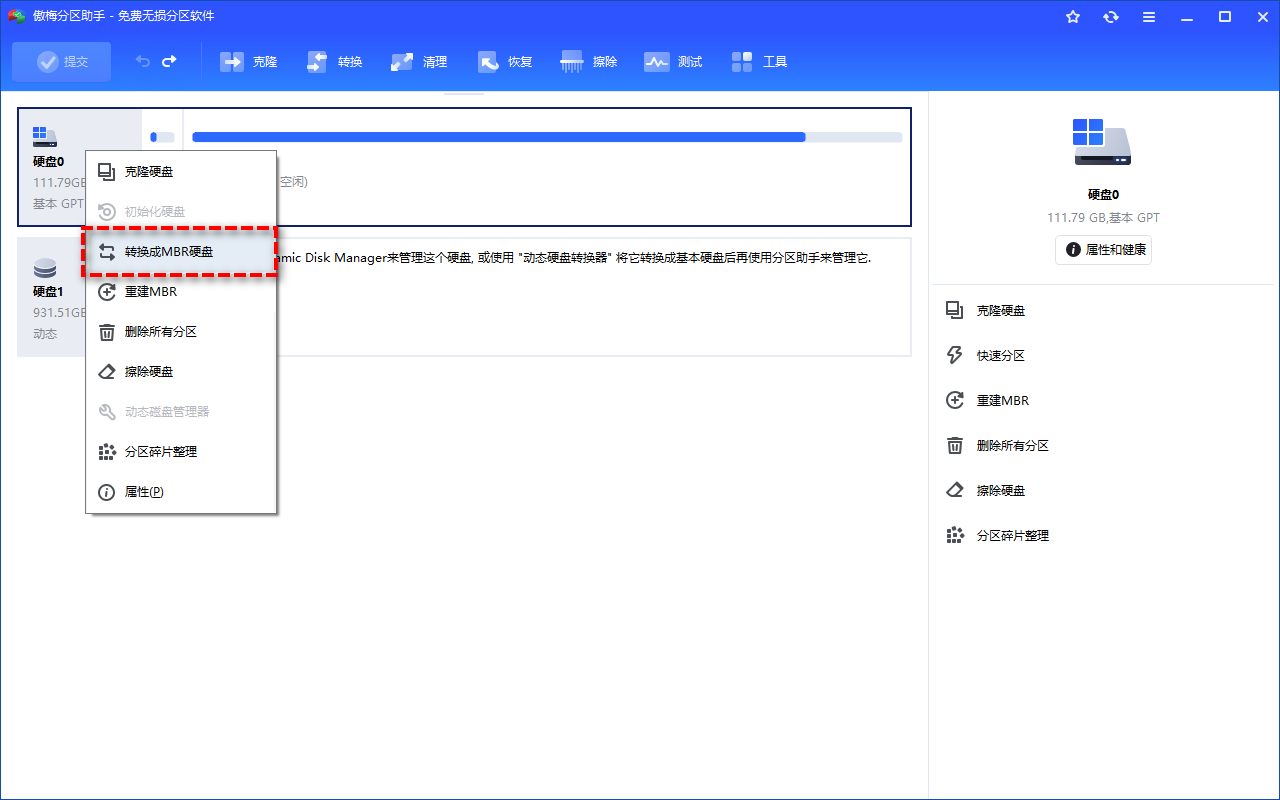Choose 属性(P) in the context menu
Screen dimensions: 1280x800
click(143, 492)
